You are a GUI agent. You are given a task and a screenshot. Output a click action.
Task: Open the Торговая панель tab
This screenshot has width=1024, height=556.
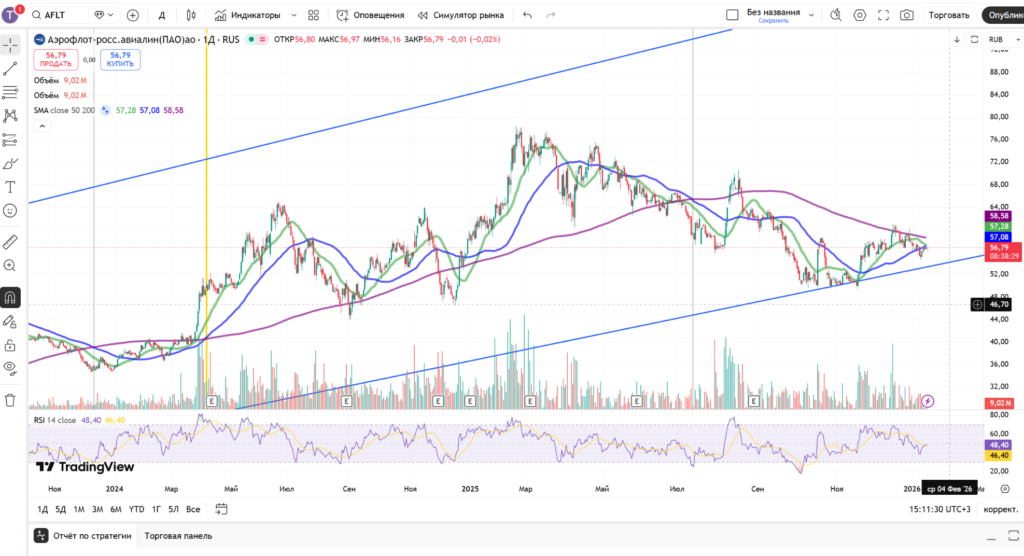(178, 536)
